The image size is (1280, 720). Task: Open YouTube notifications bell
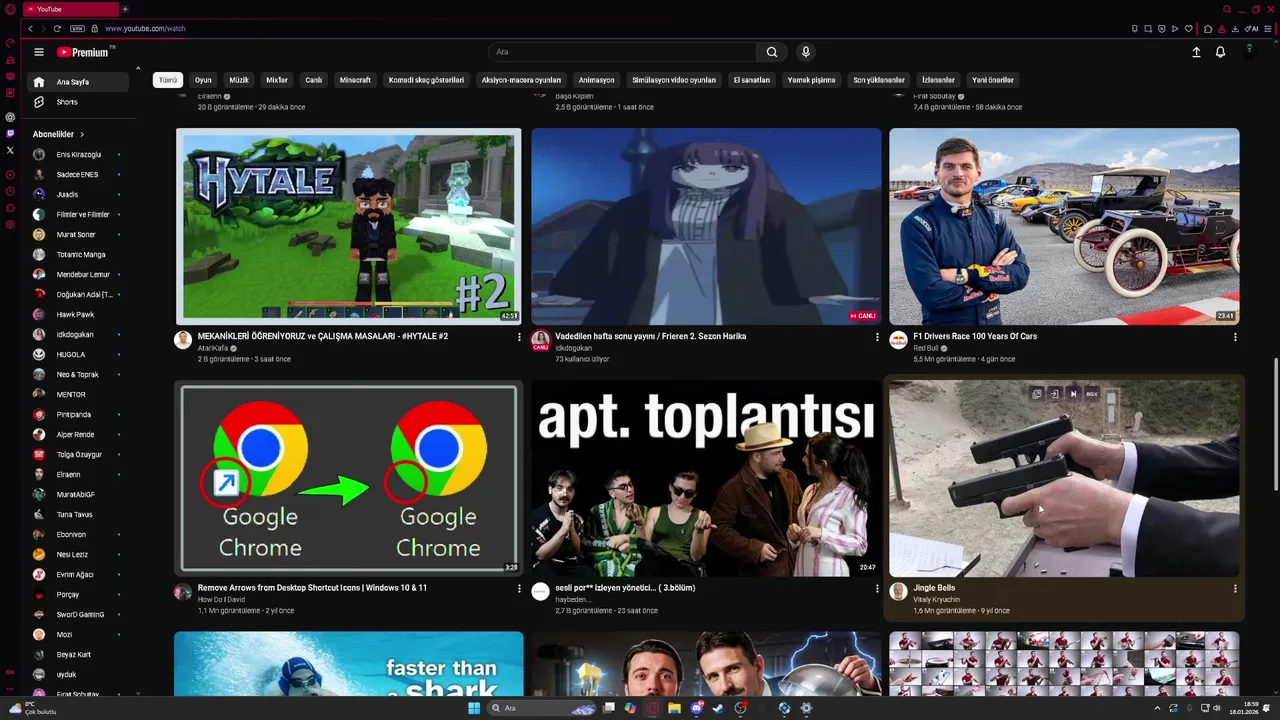1220,52
